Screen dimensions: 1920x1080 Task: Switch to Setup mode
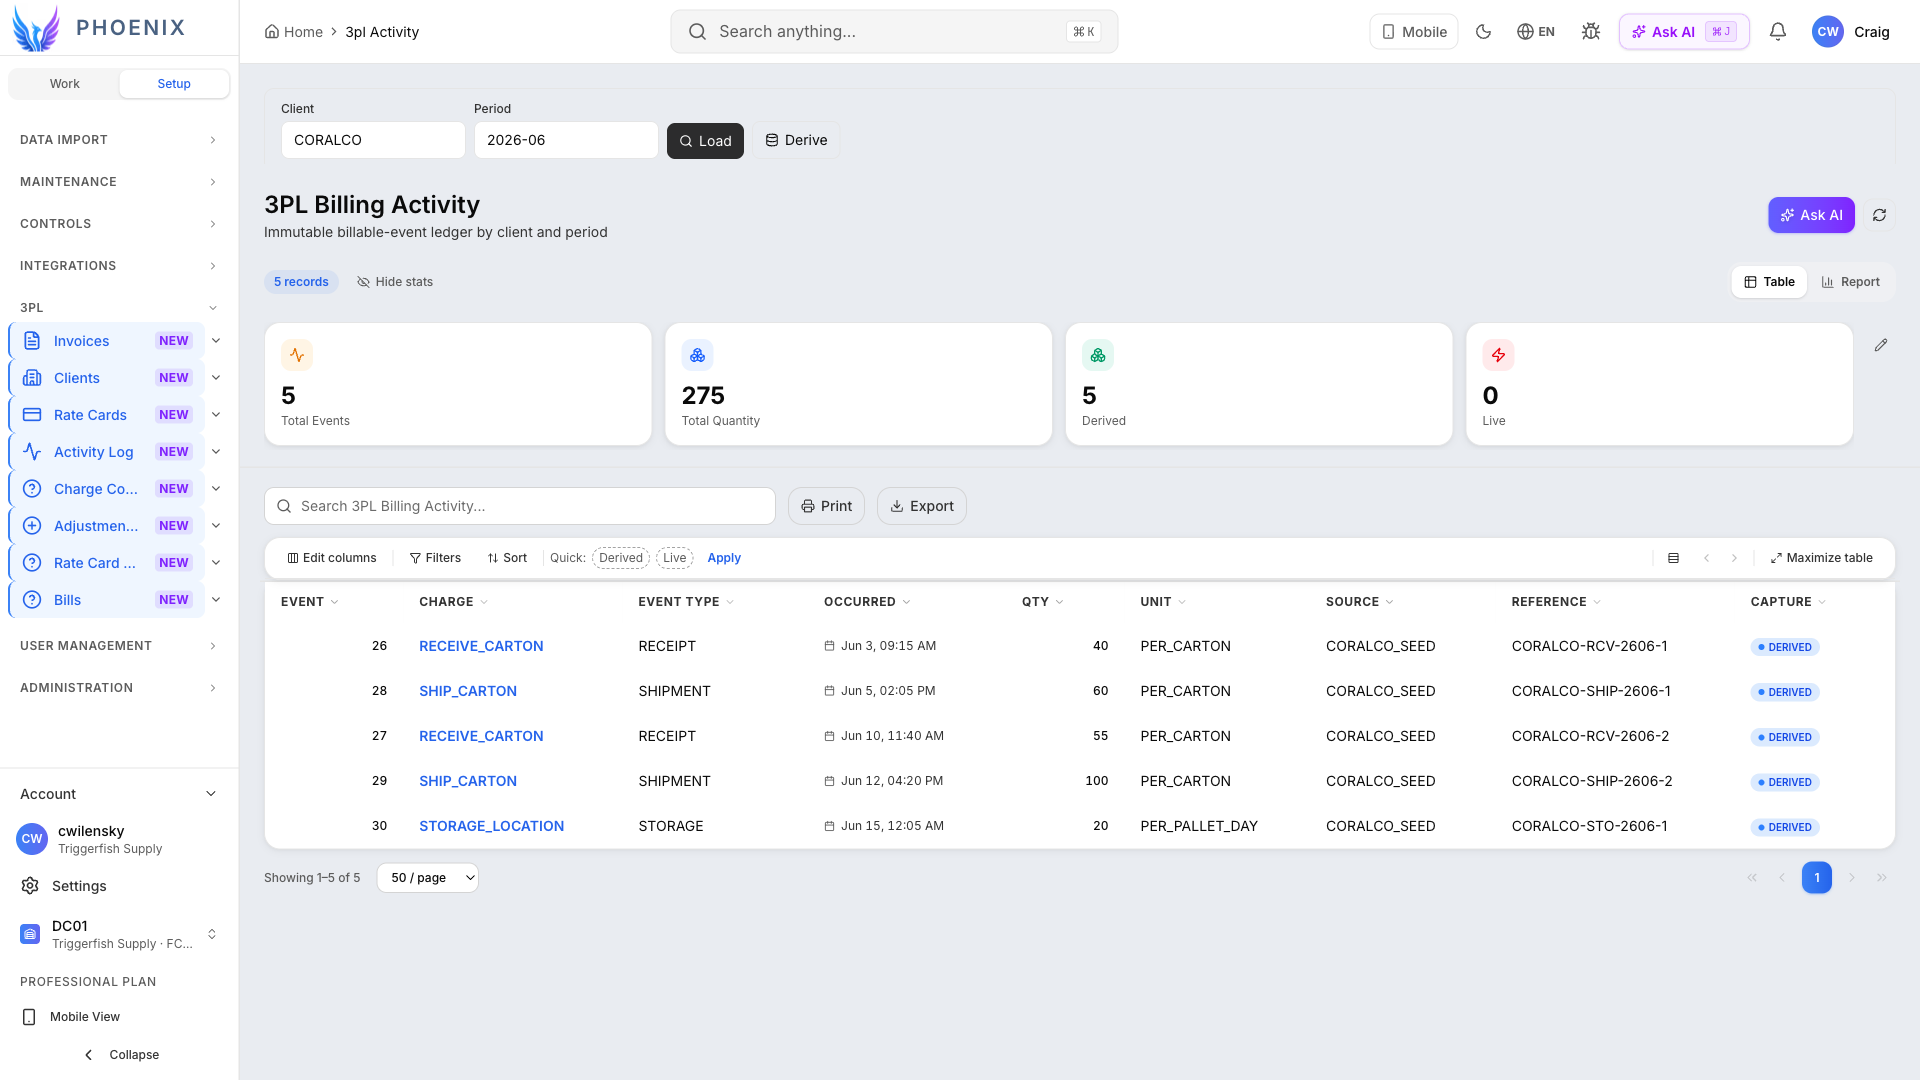click(x=174, y=84)
